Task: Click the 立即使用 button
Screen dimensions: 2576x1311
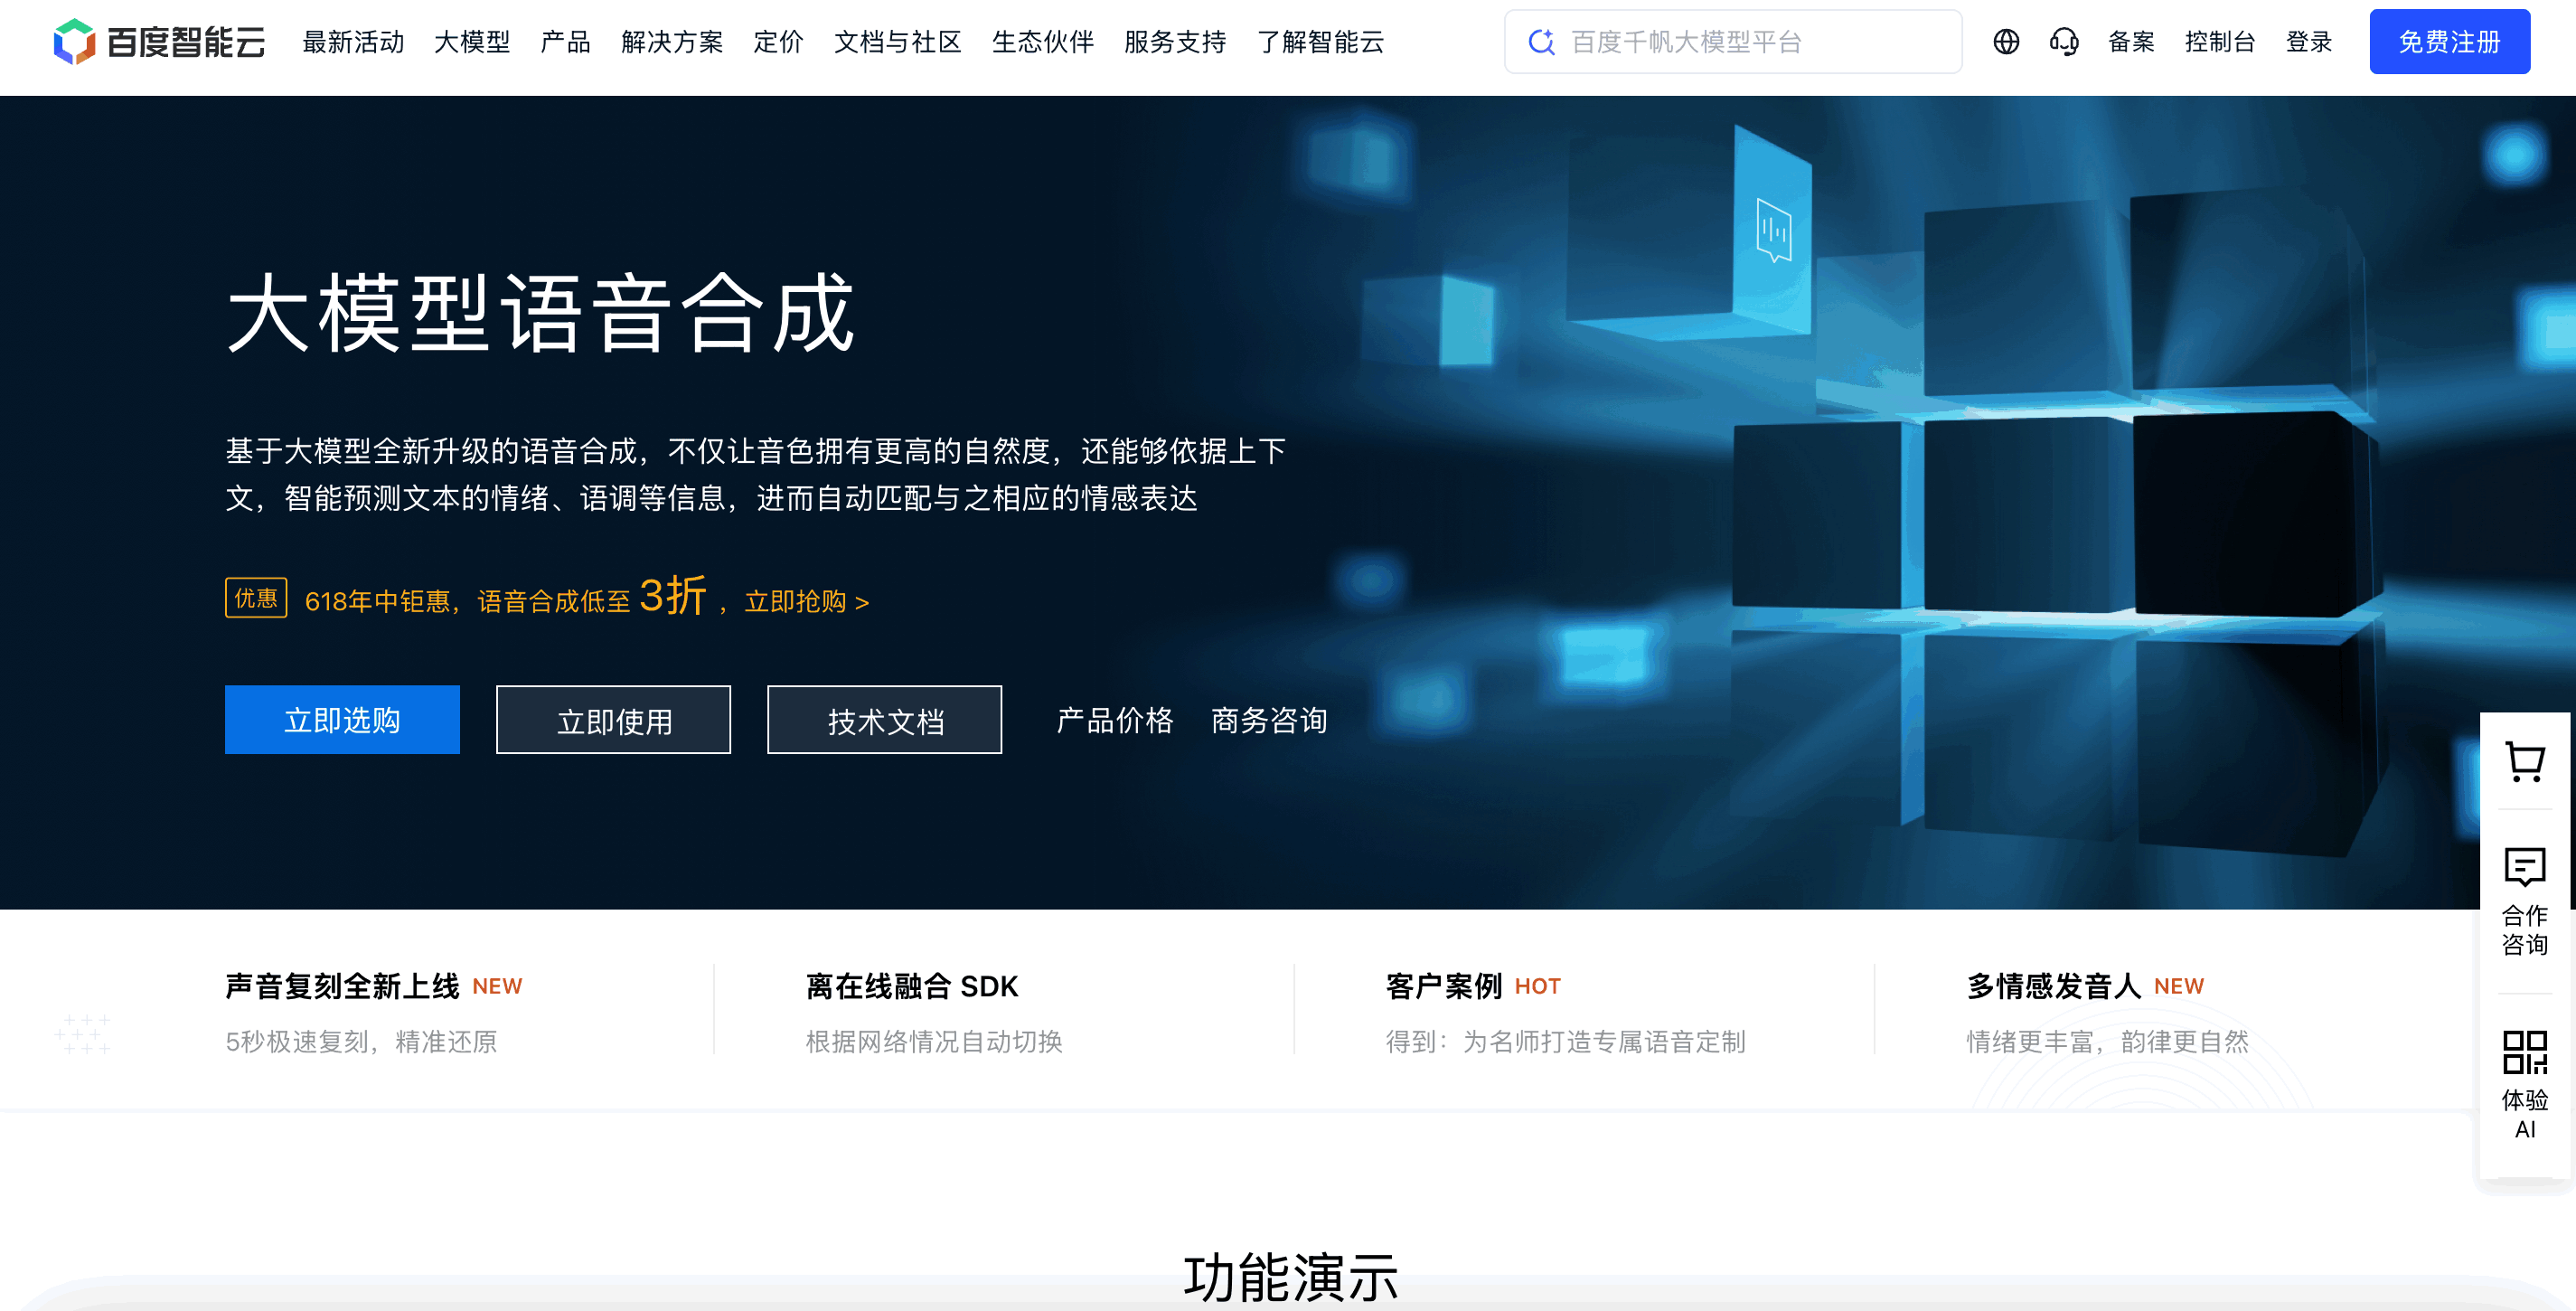Action: pyautogui.click(x=613, y=719)
